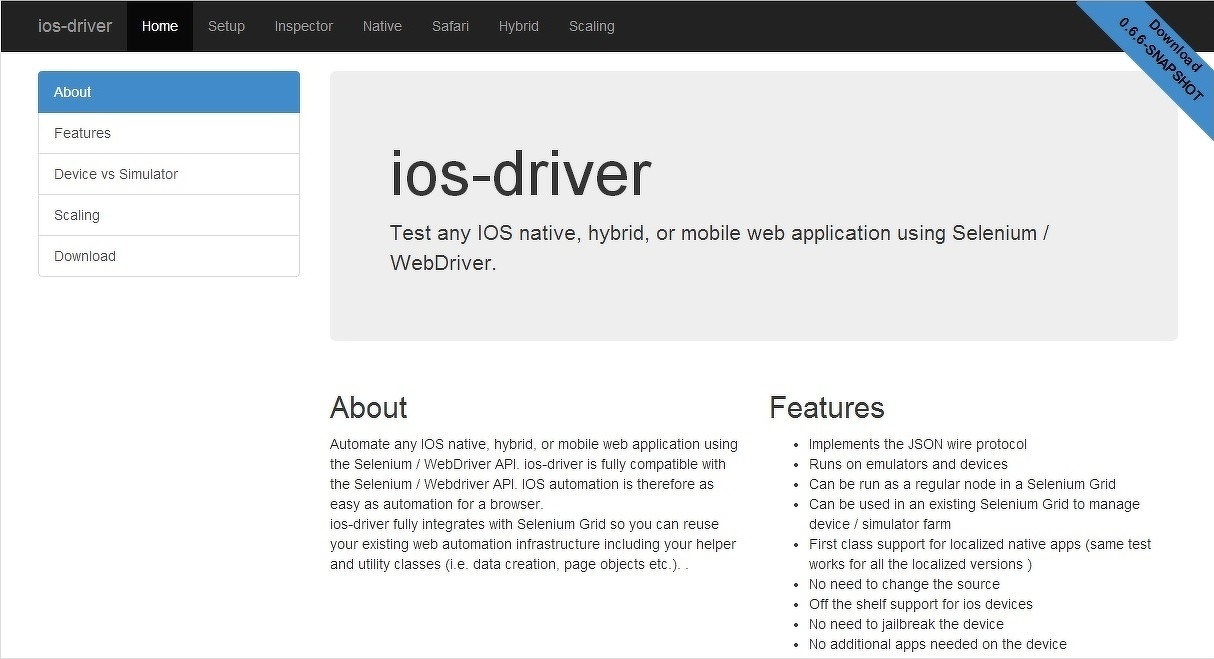Switch to the Home tab
Image resolution: width=1214 pixels, height=659 pixels.
159,26
